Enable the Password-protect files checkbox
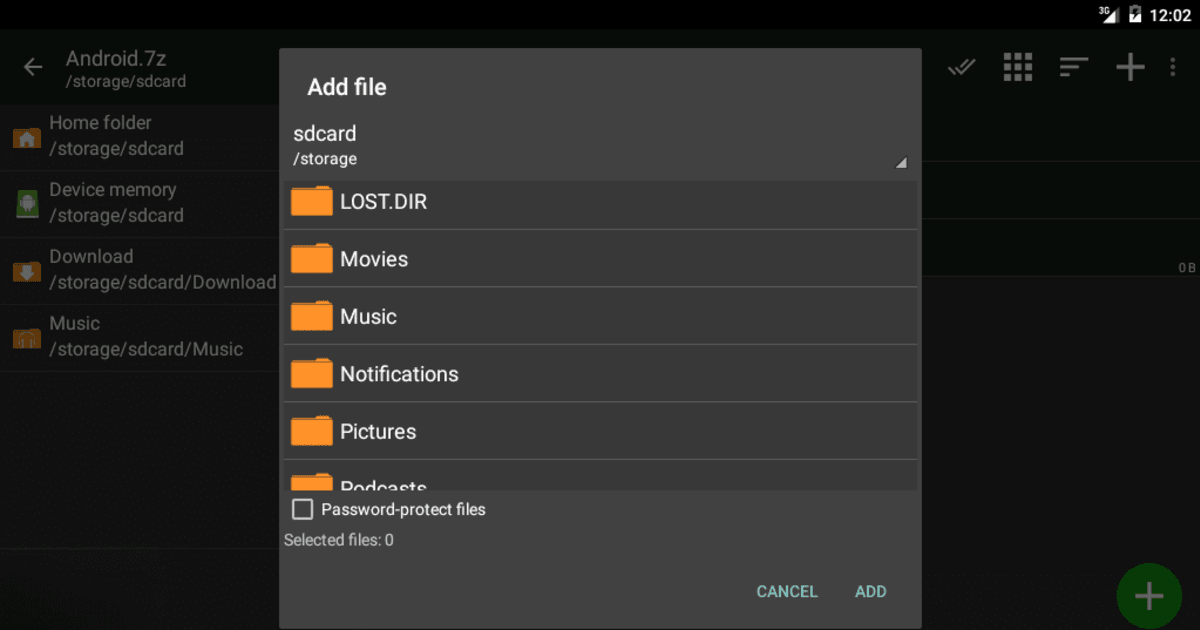Viewport: 1200px width, 630px height. click(x=302, y=509)
